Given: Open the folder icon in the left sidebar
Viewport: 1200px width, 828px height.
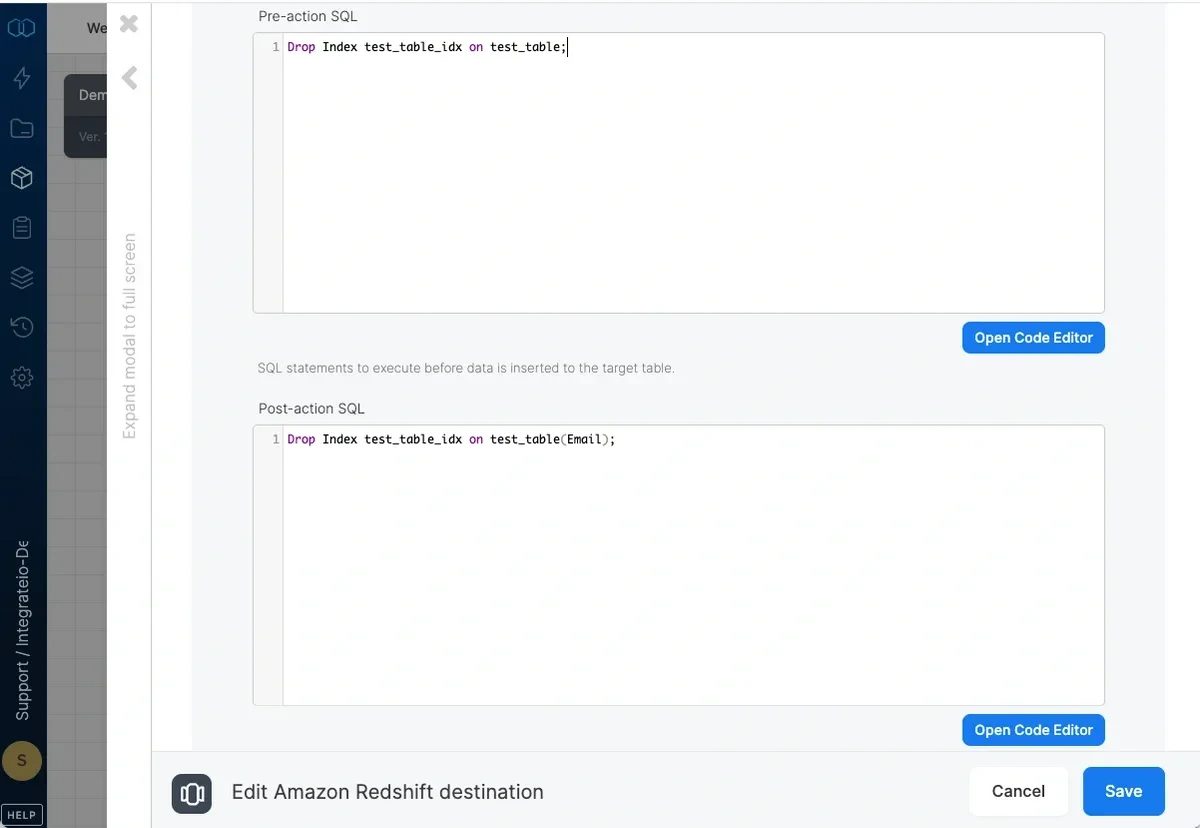Looking at the screenshot, I should (x=22, y=128).
